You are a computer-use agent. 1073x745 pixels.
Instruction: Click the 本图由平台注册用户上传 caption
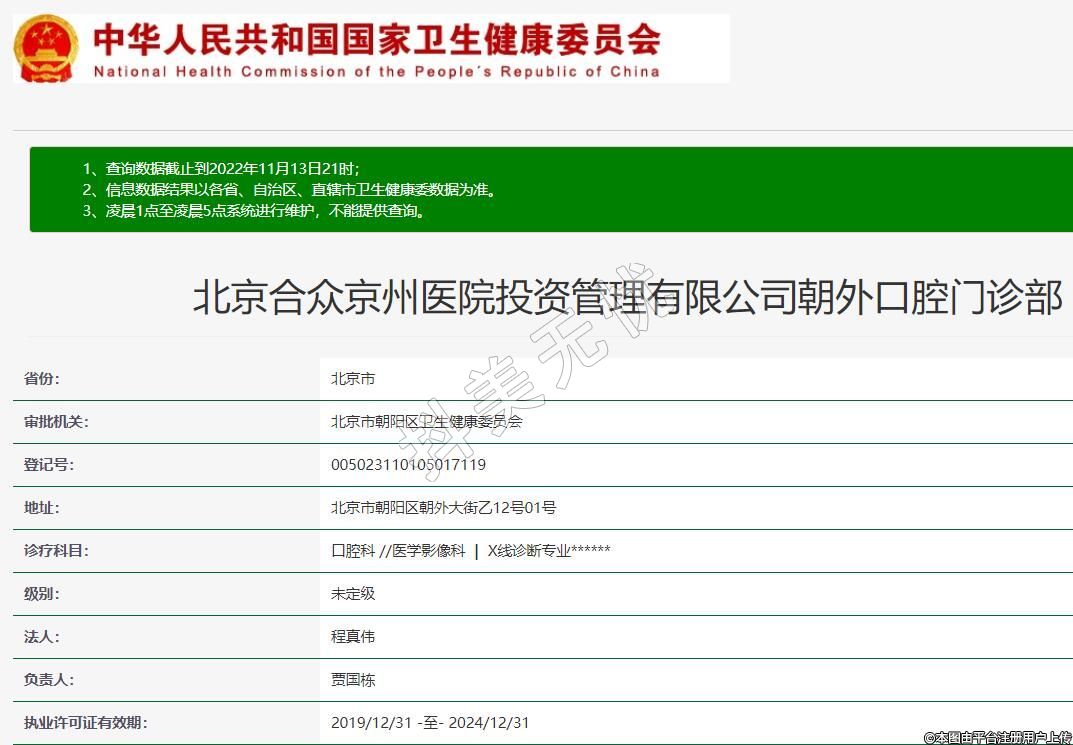tap(997, 737)
